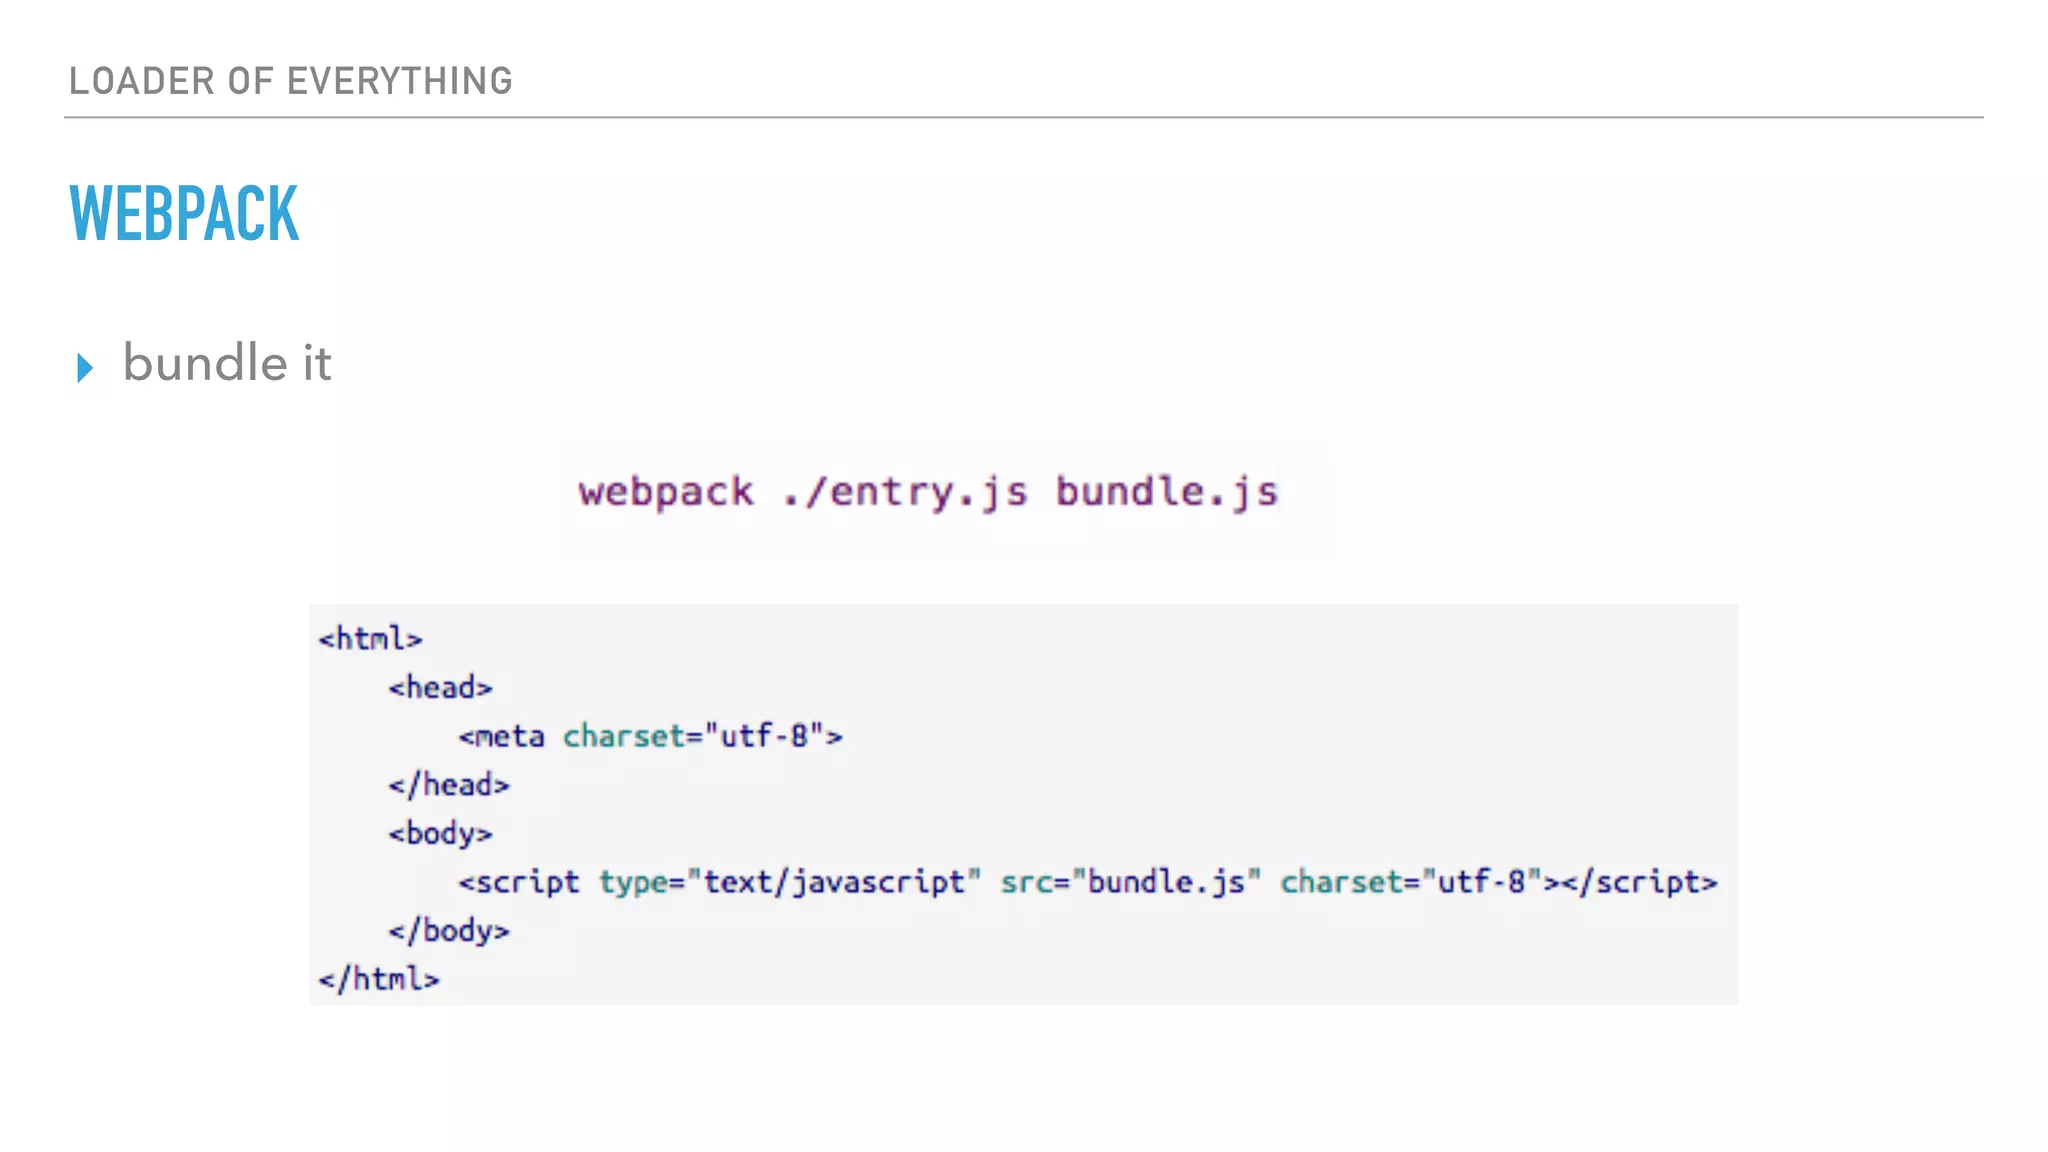Click charset="utf-8" in the script tag
The image size is (2048, 1152).
(x=1410, y=882)
